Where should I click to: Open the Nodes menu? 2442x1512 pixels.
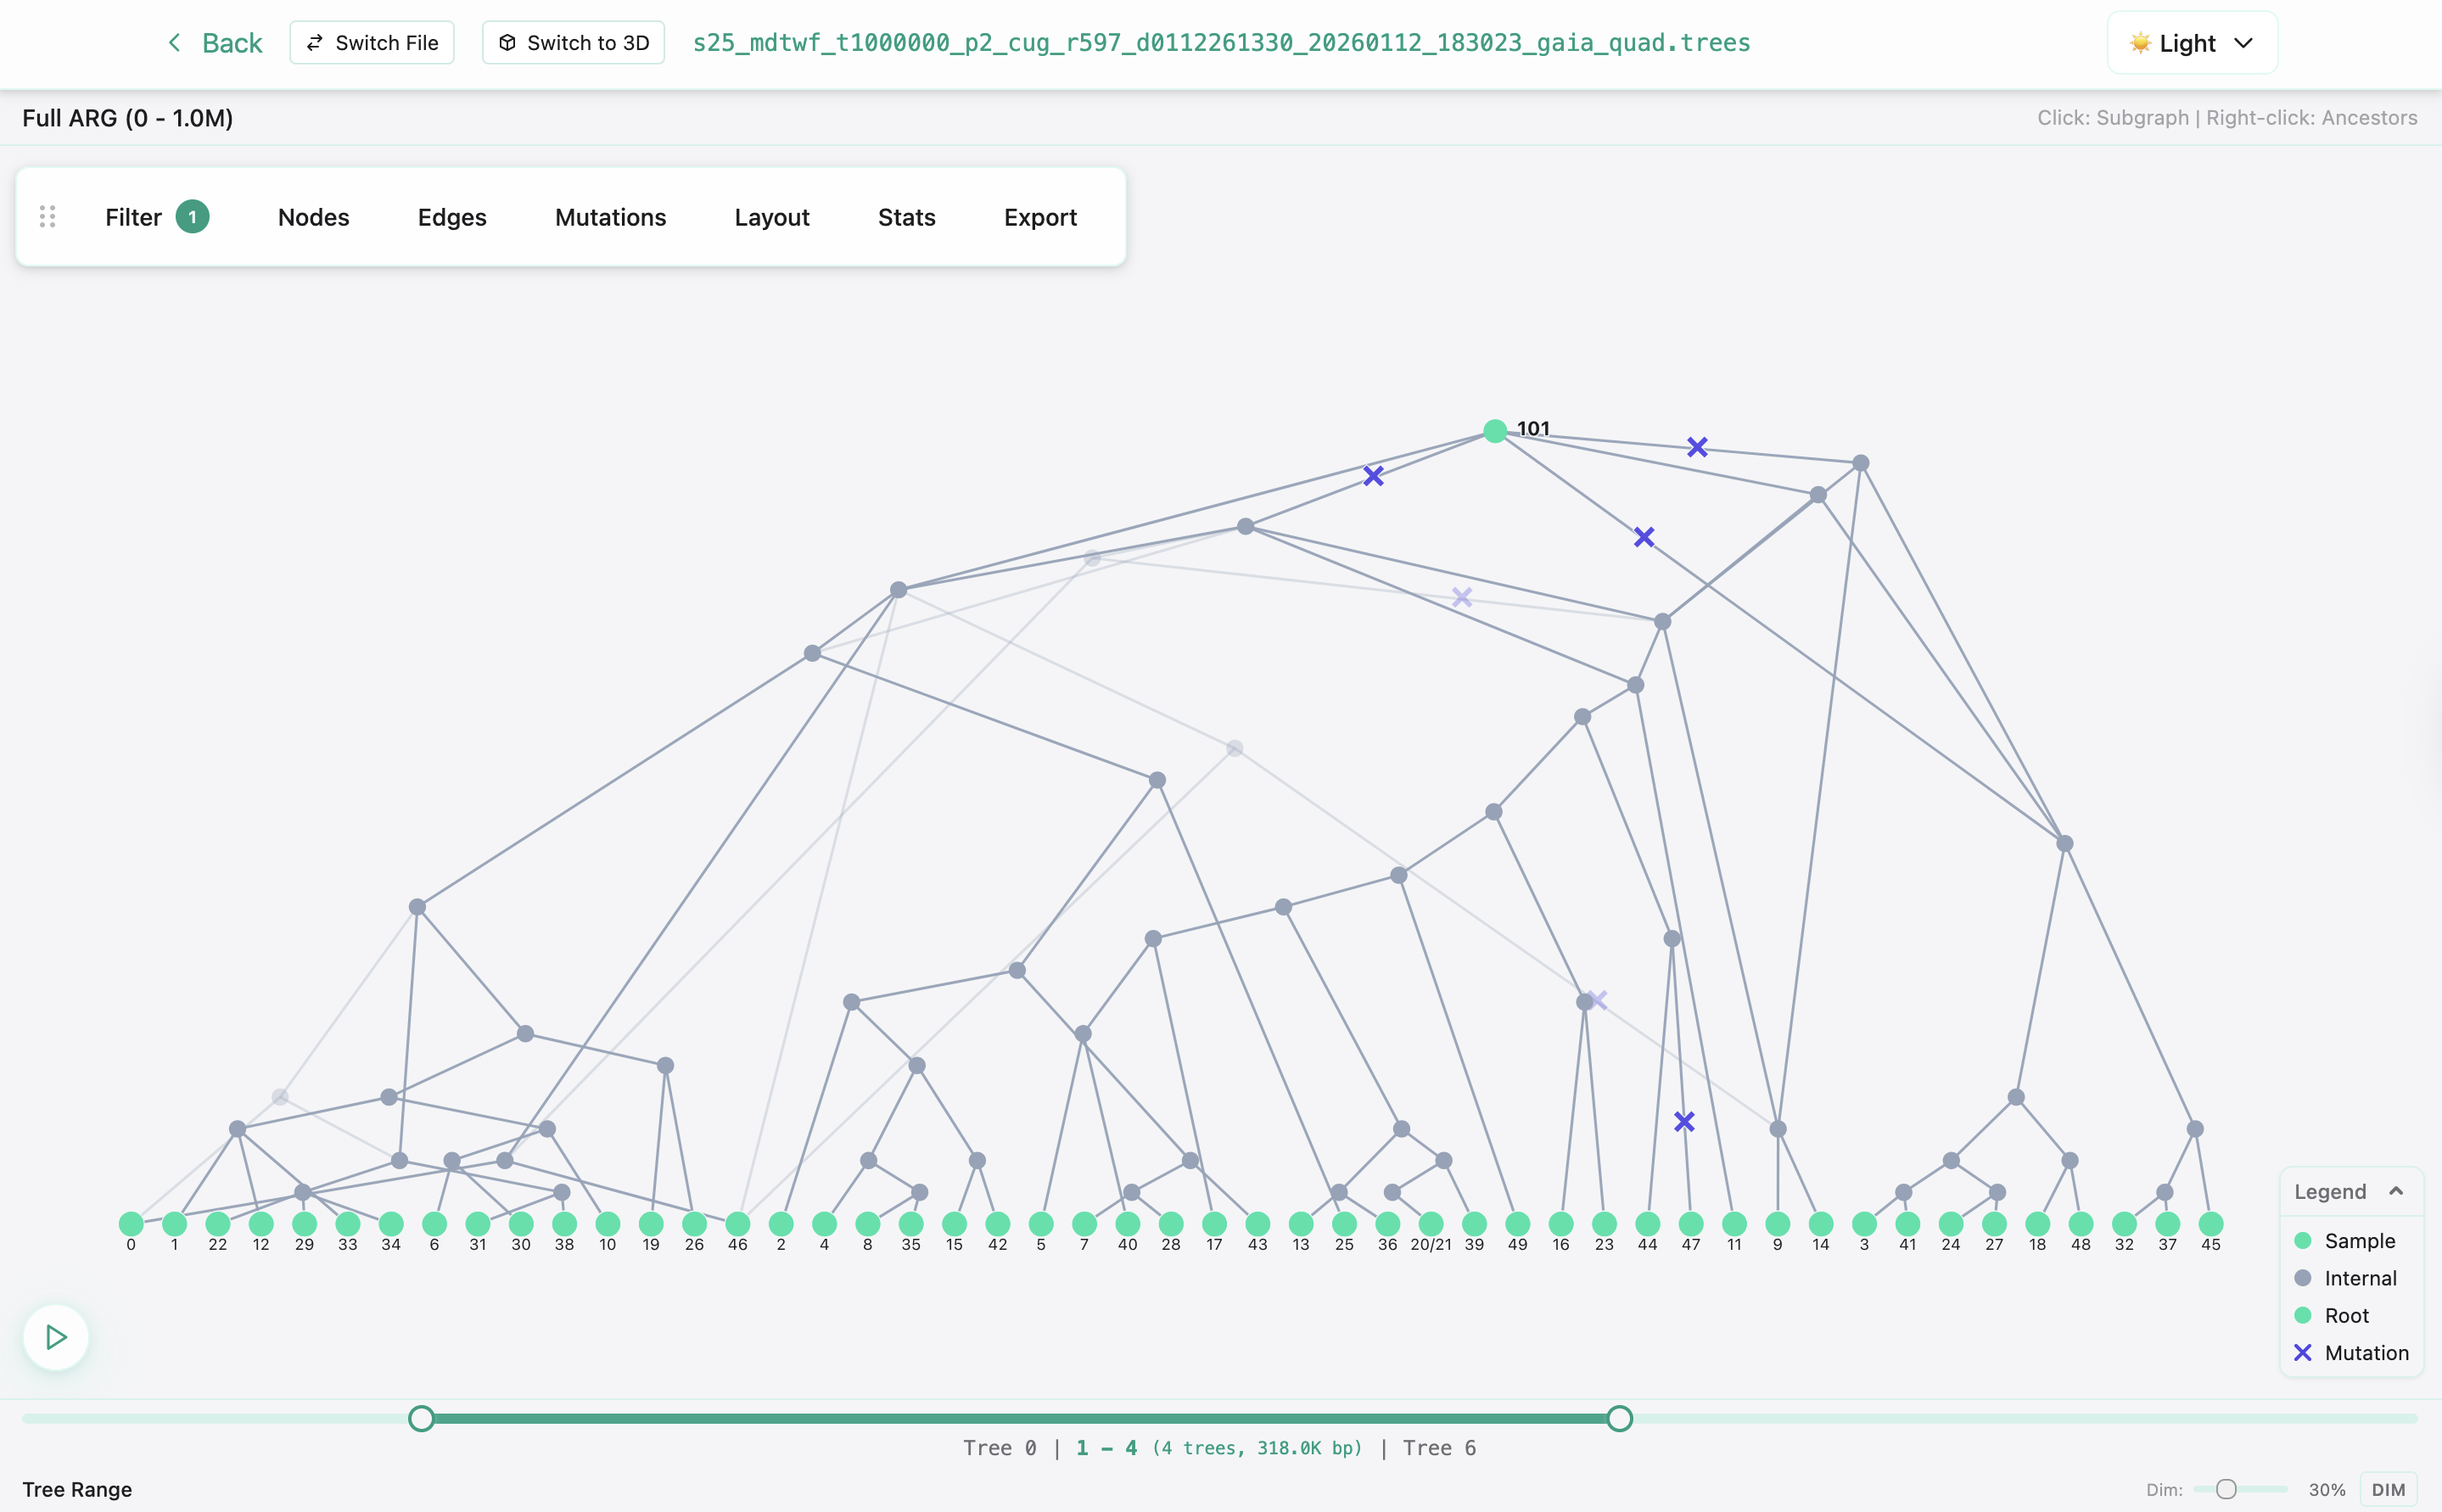click(313, 217)
